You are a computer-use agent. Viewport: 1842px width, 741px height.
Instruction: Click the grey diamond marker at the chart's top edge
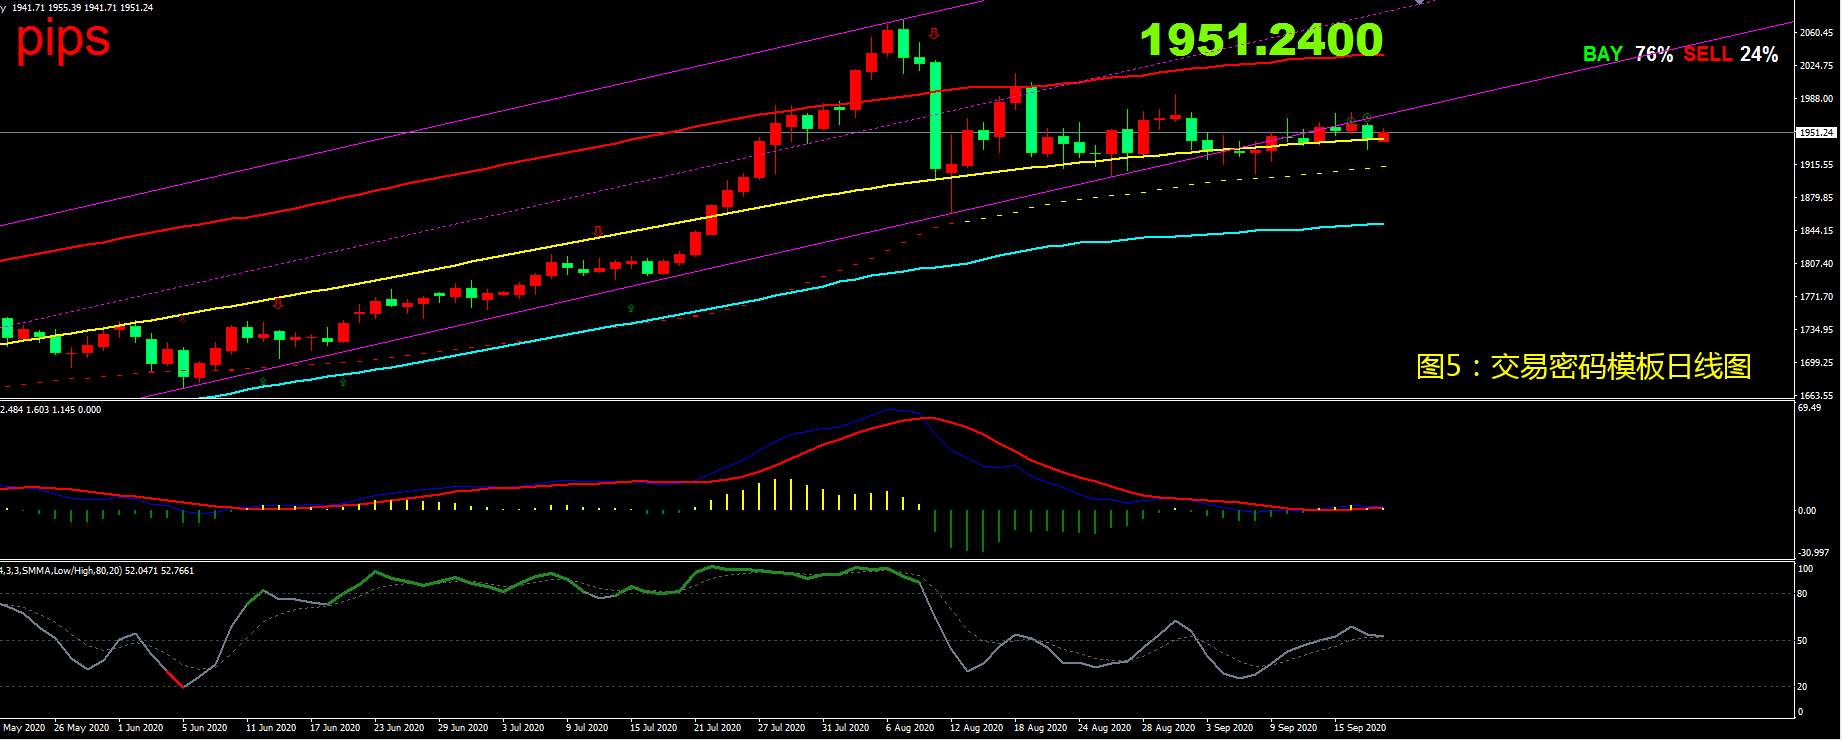tap(1419, 2)
